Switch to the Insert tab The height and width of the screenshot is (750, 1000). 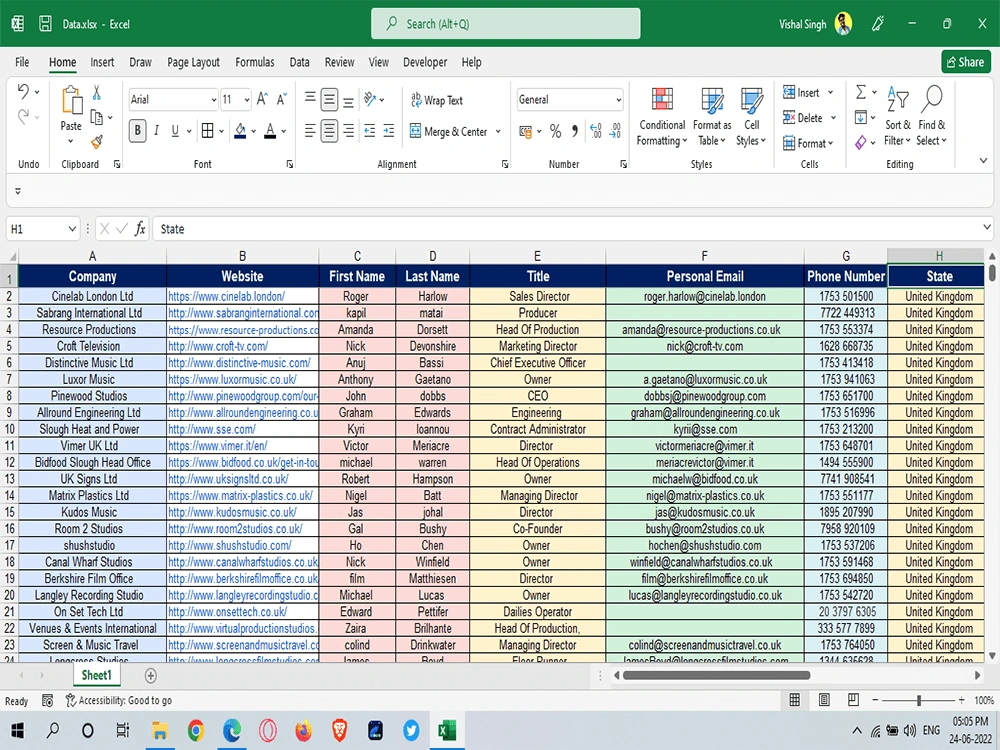[102, 62]
